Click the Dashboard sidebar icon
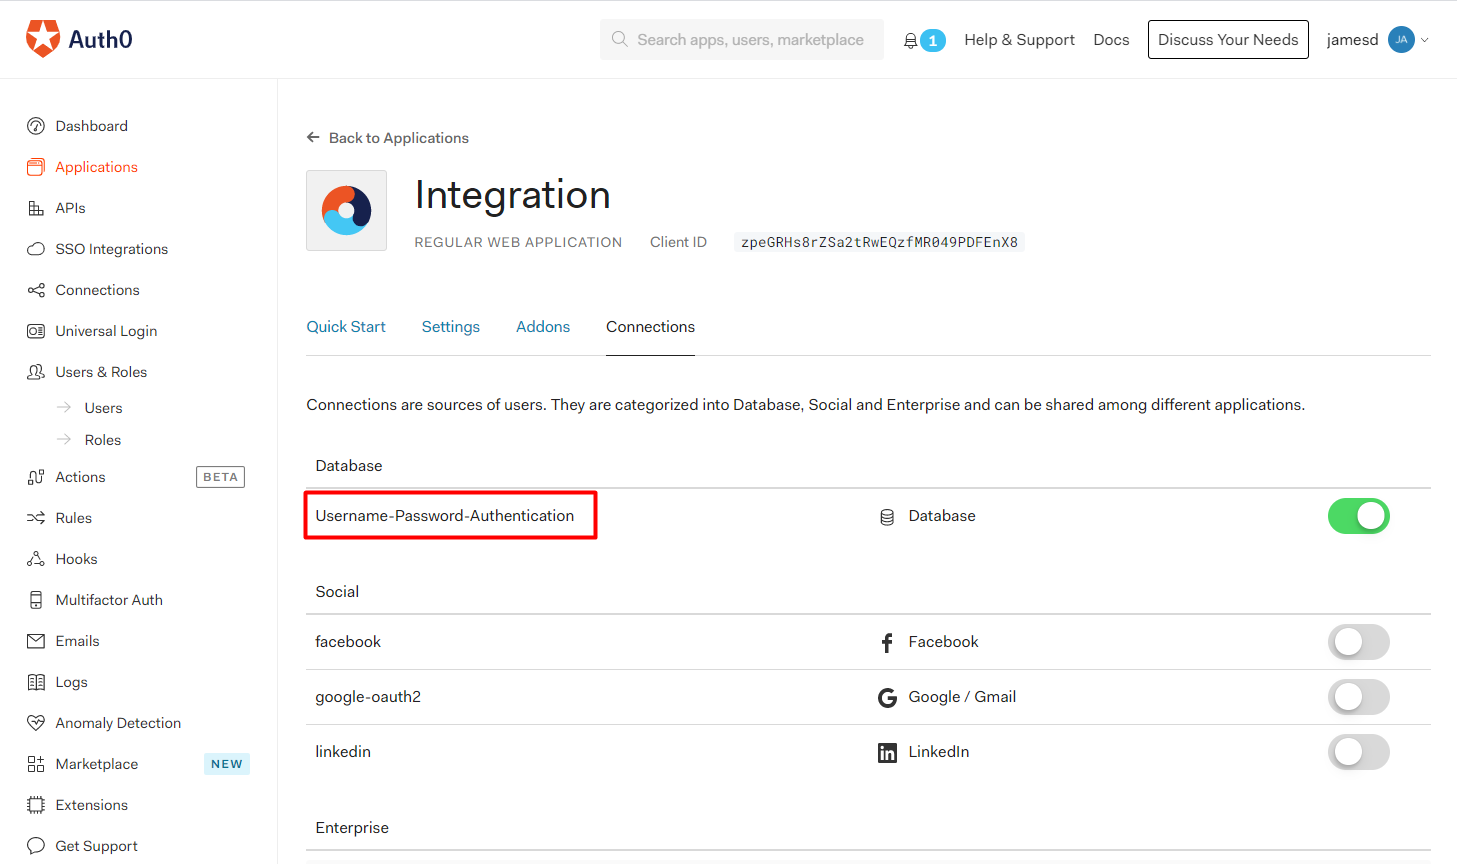Image resolution: width=1457 pixels, height=864 pixels. click(36, 126)
